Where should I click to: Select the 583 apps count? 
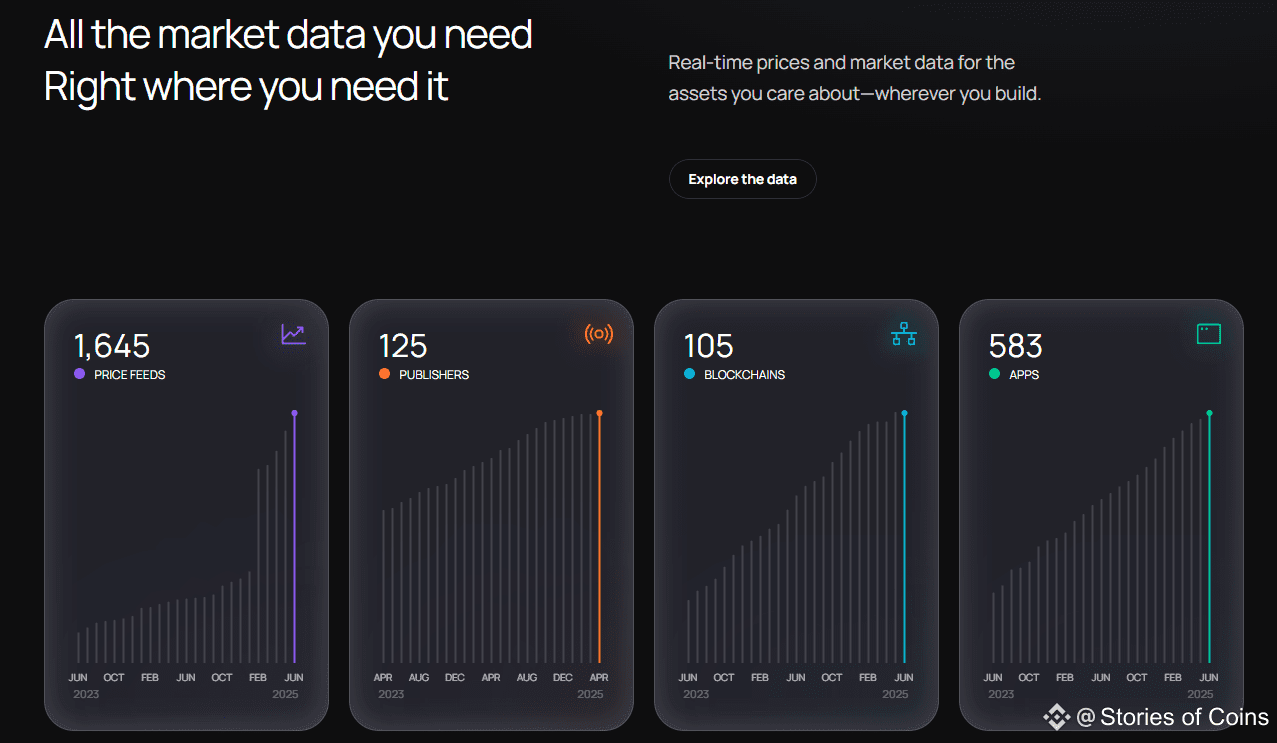click(1016, 346)
